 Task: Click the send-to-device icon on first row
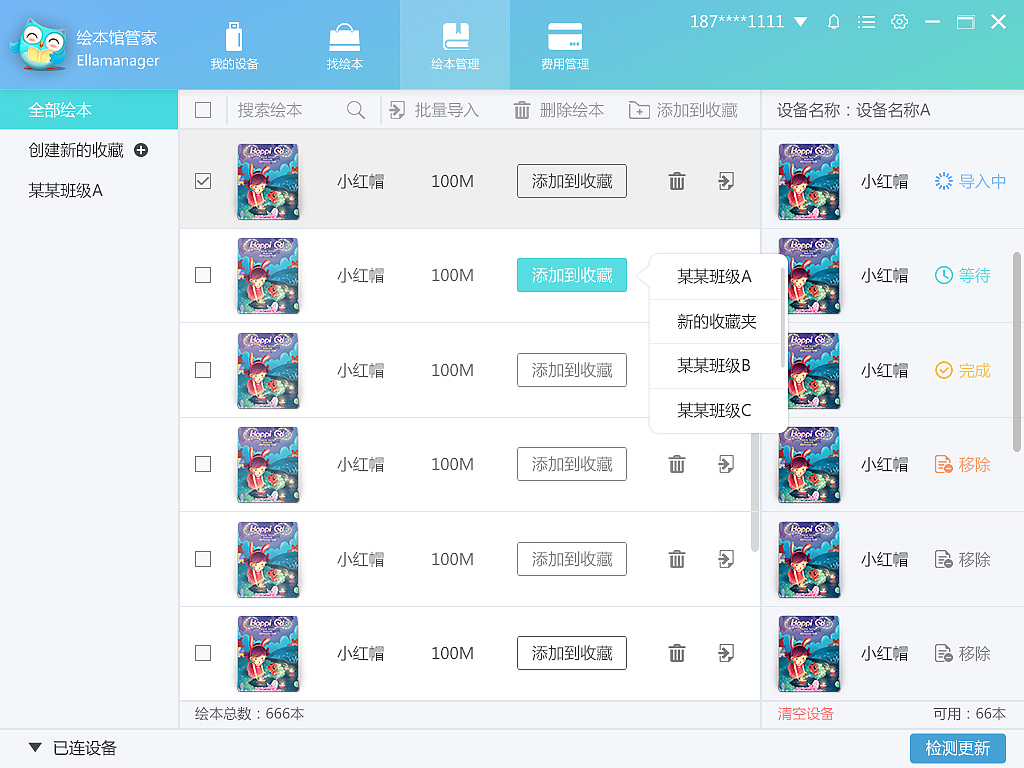pyautogui.click(x=725, y=181)
